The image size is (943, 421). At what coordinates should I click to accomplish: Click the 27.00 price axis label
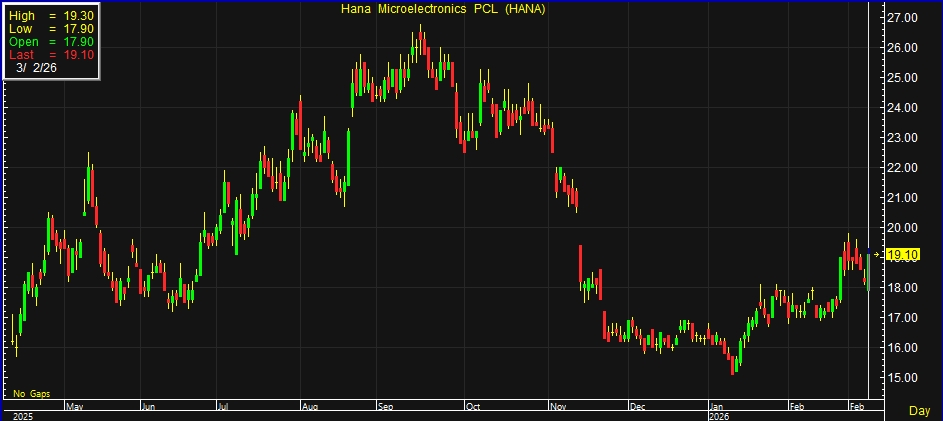point(903,18)
